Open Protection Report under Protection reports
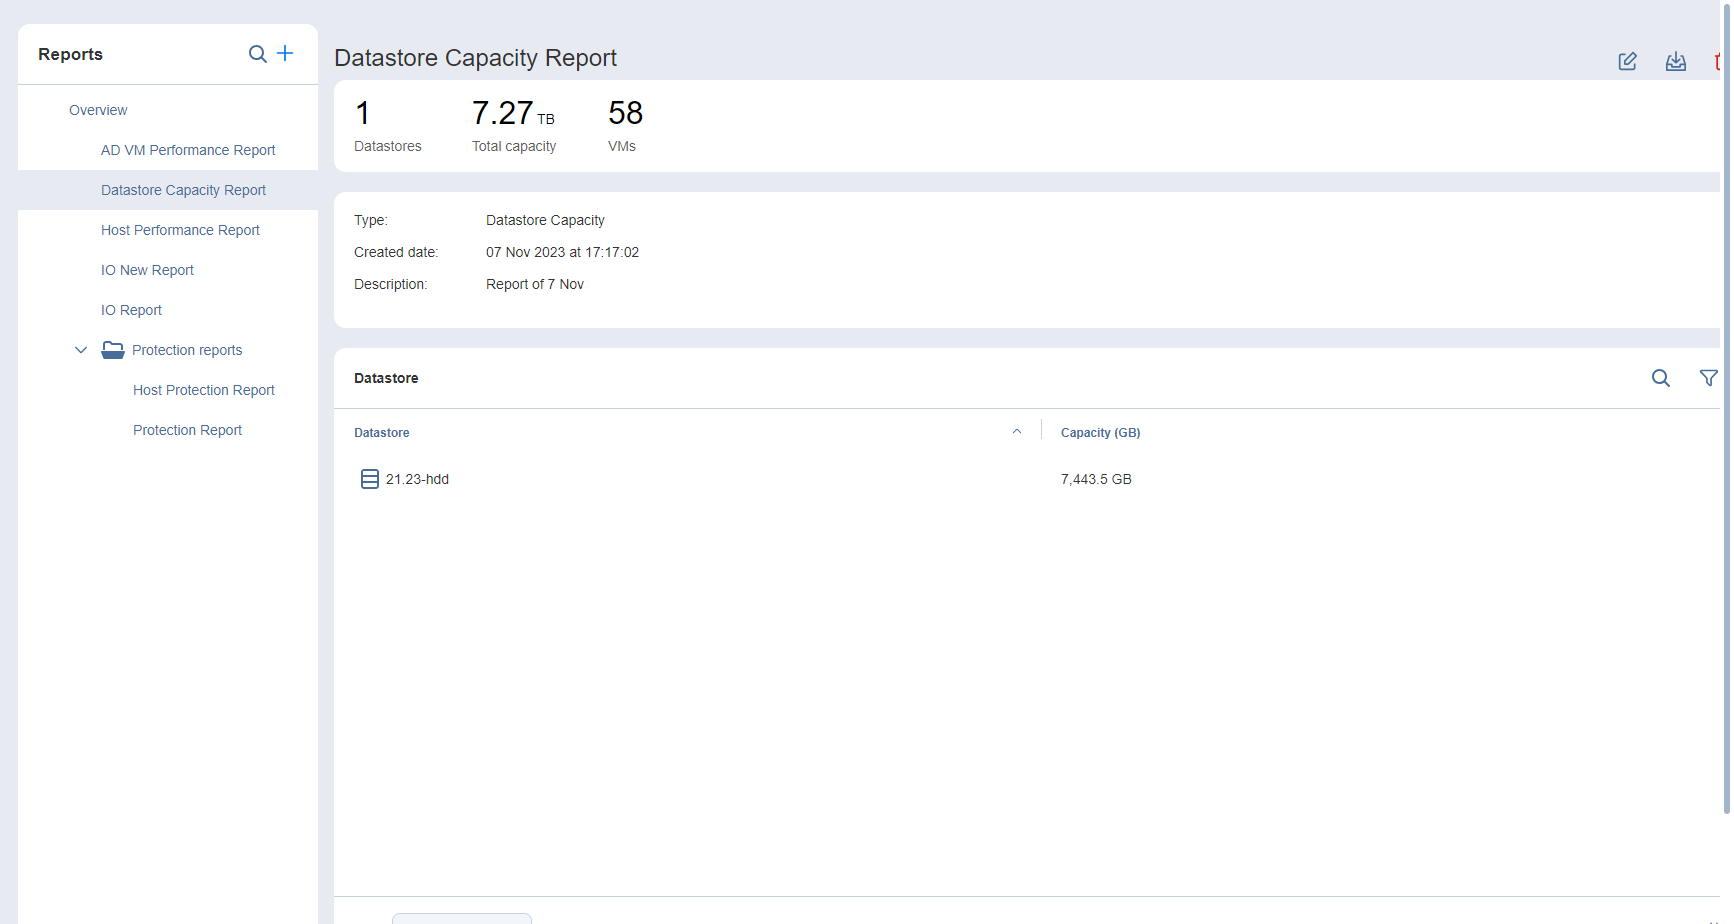 pyautogui.click(x=187, y=430)
